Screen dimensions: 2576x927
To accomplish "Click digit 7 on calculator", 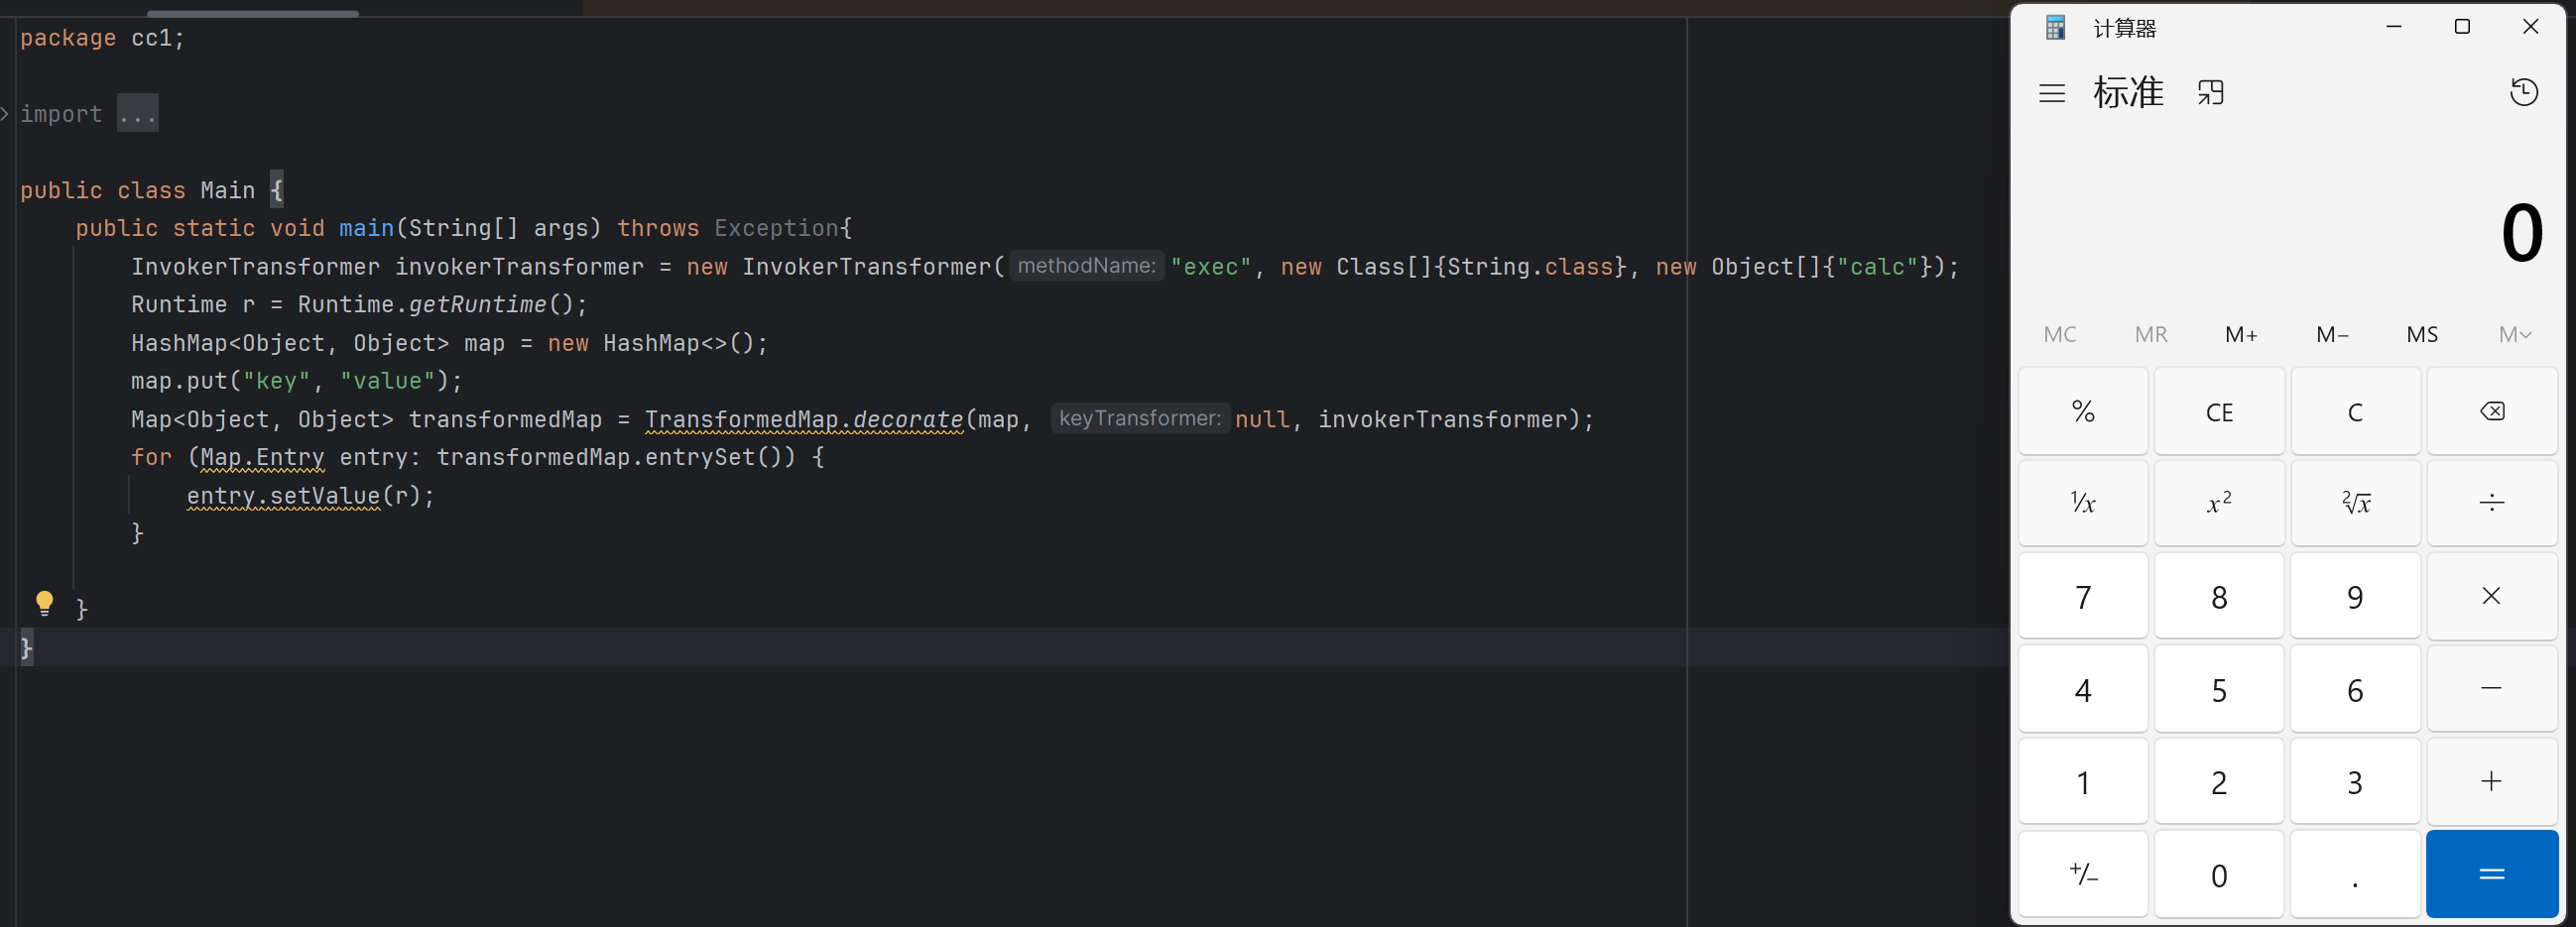I will pos(2083,596).
